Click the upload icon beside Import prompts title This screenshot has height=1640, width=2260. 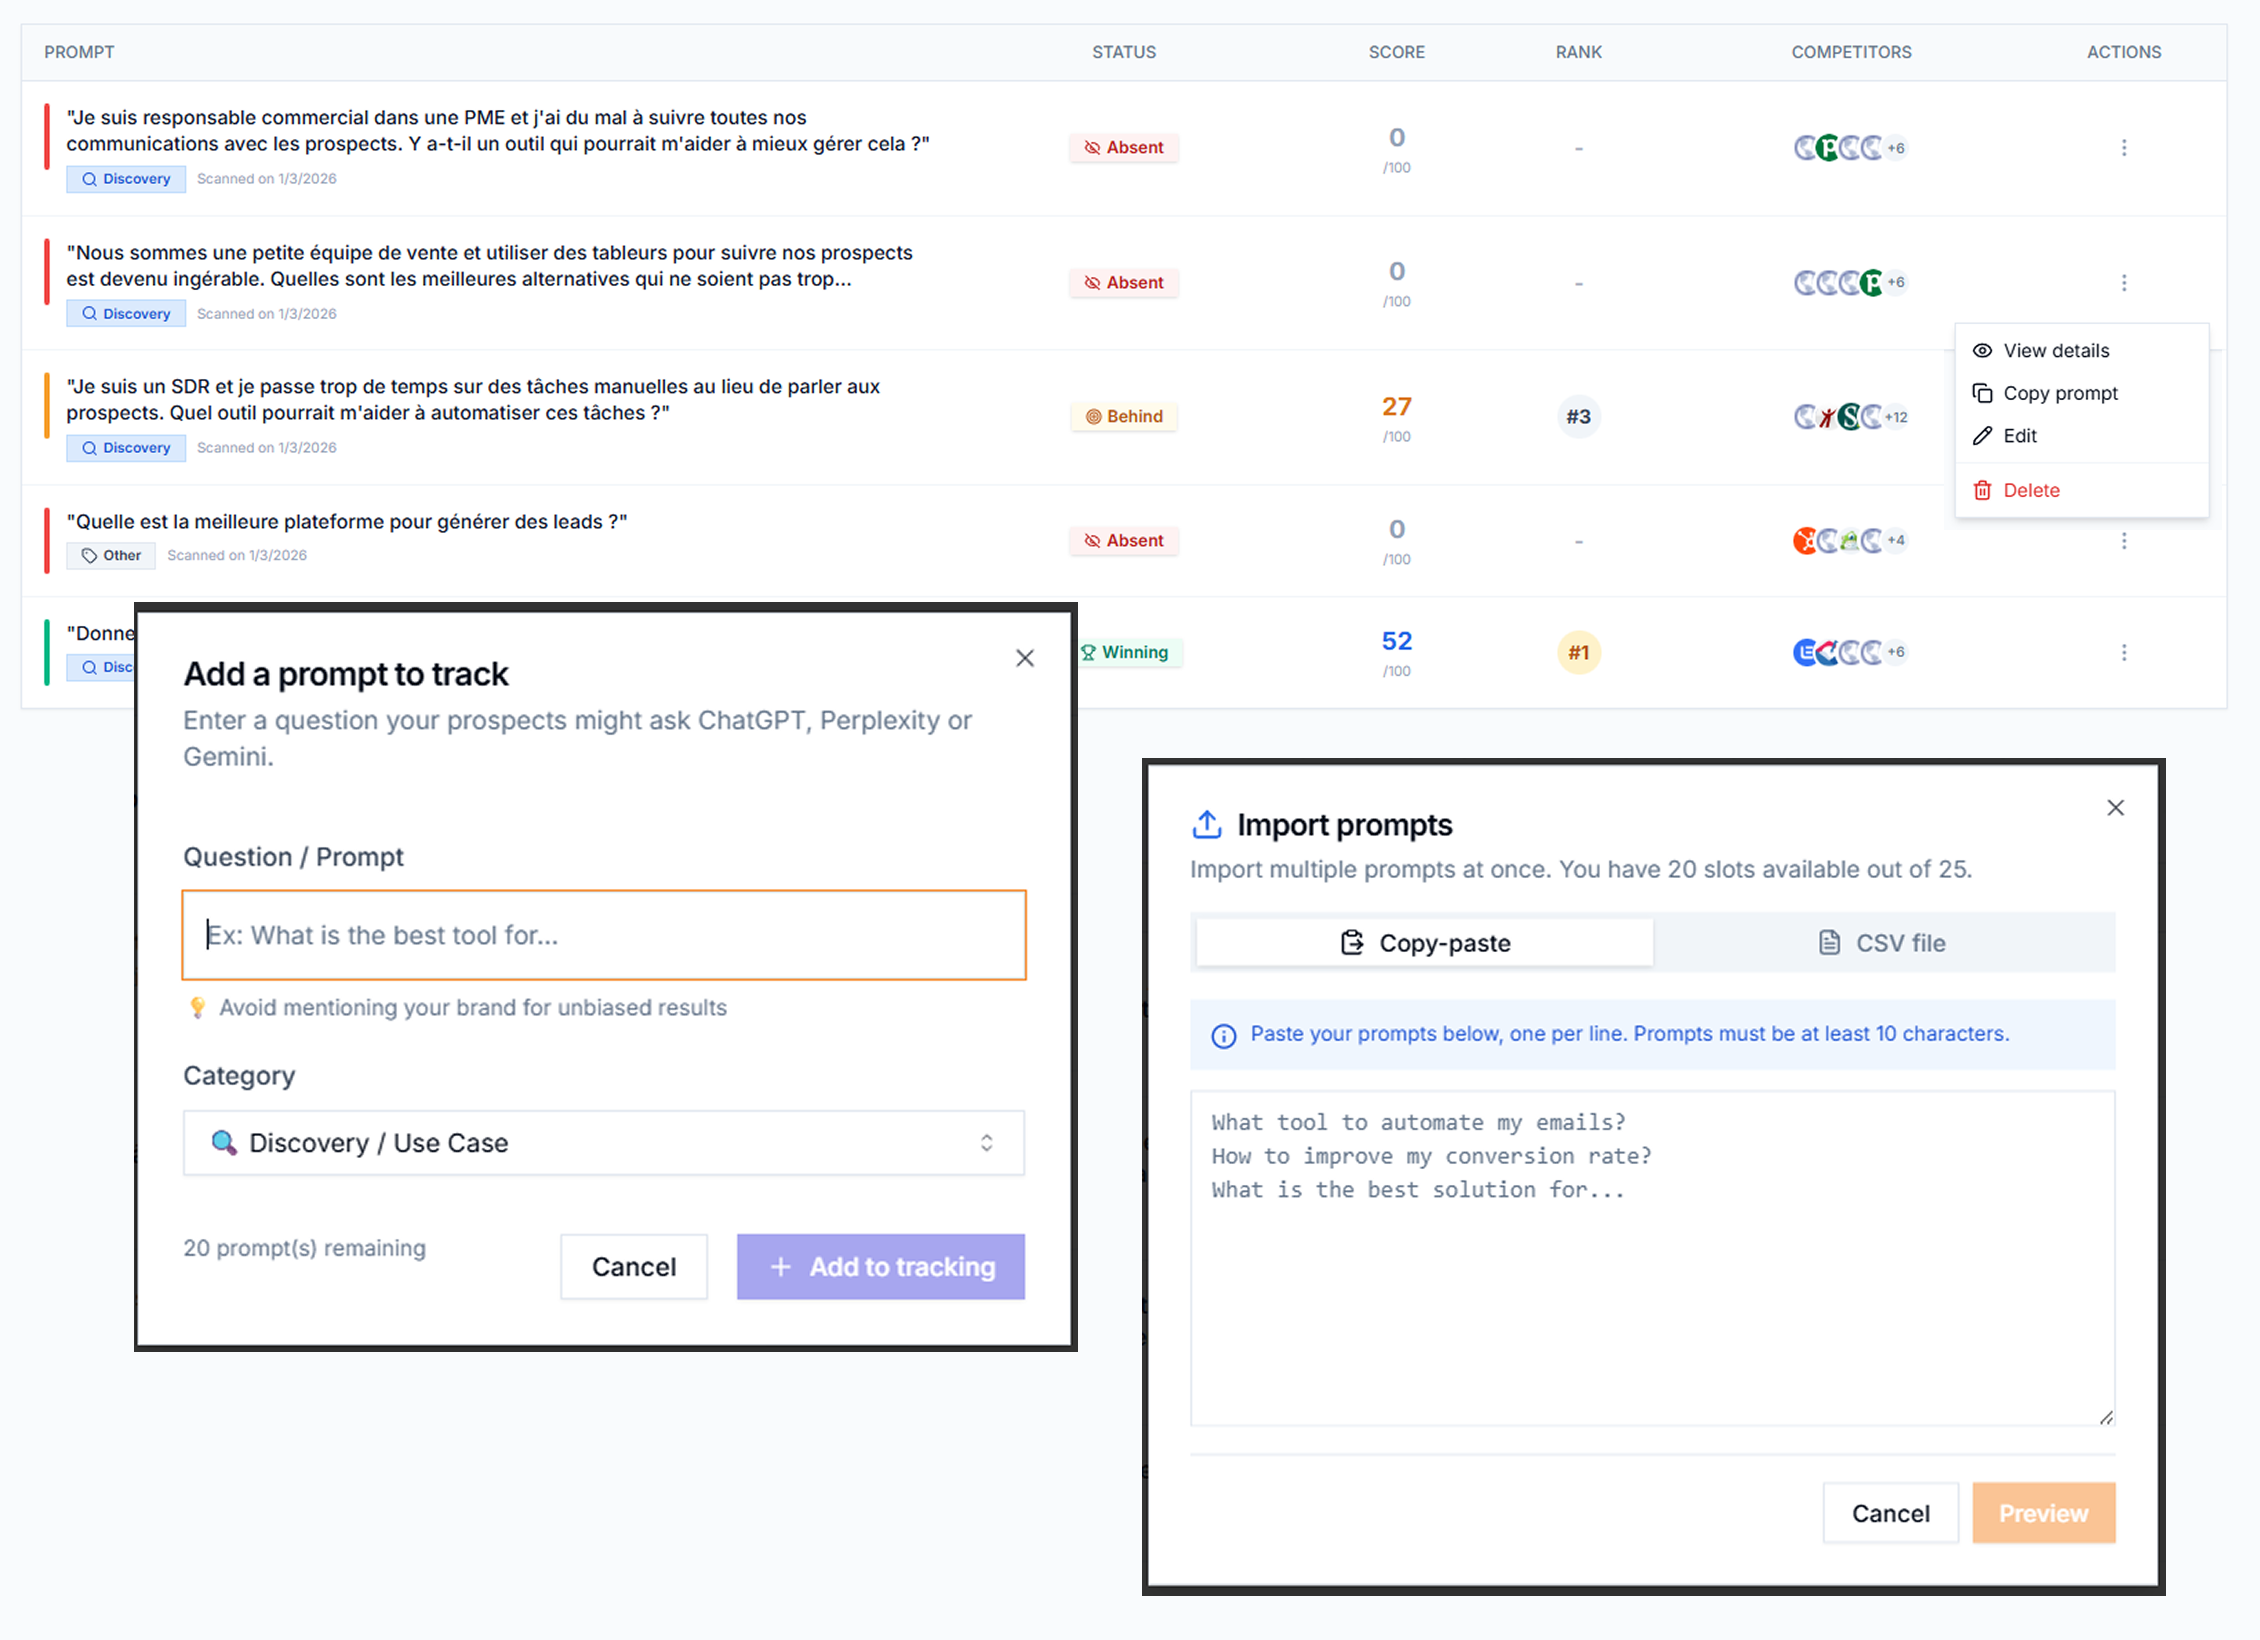pyautogui.click(x=1207, y=824)
